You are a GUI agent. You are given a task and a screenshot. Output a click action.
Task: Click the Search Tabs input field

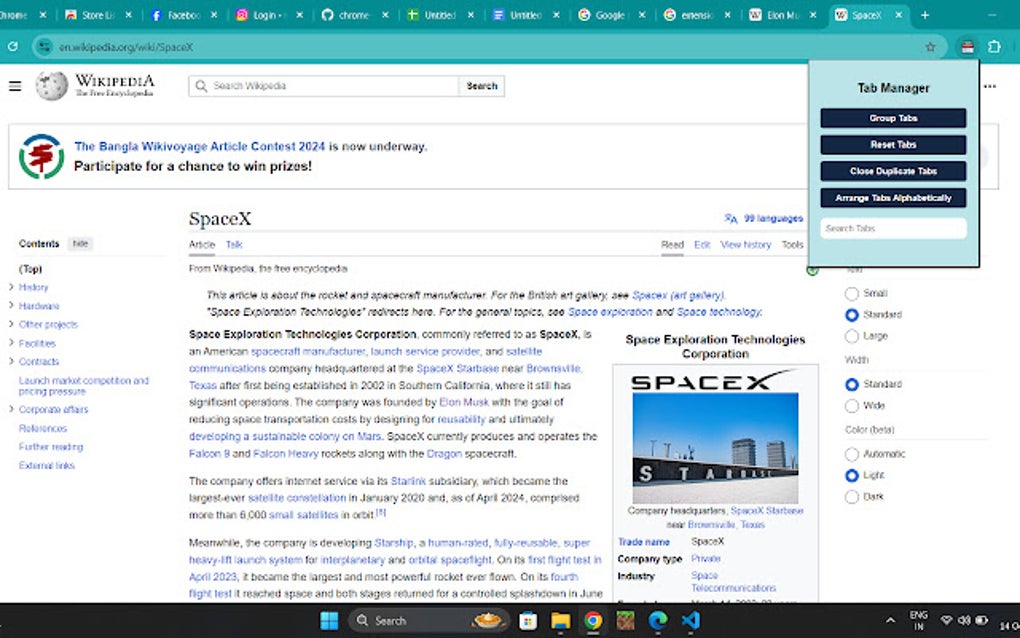(x=892, y=228)
